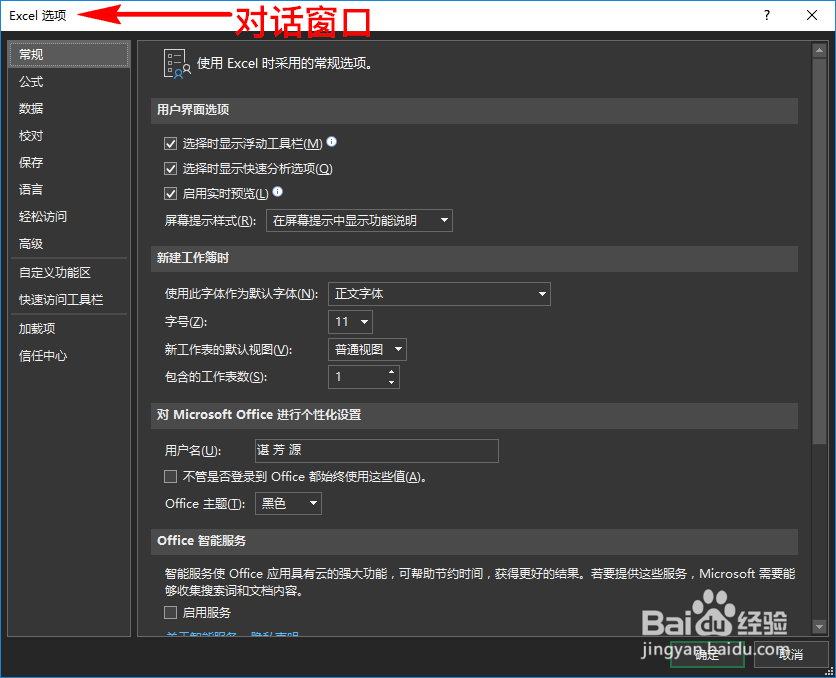Open the 信任中心 category
This screenshot has height=678, width=836.
click(x=69, y=356)
